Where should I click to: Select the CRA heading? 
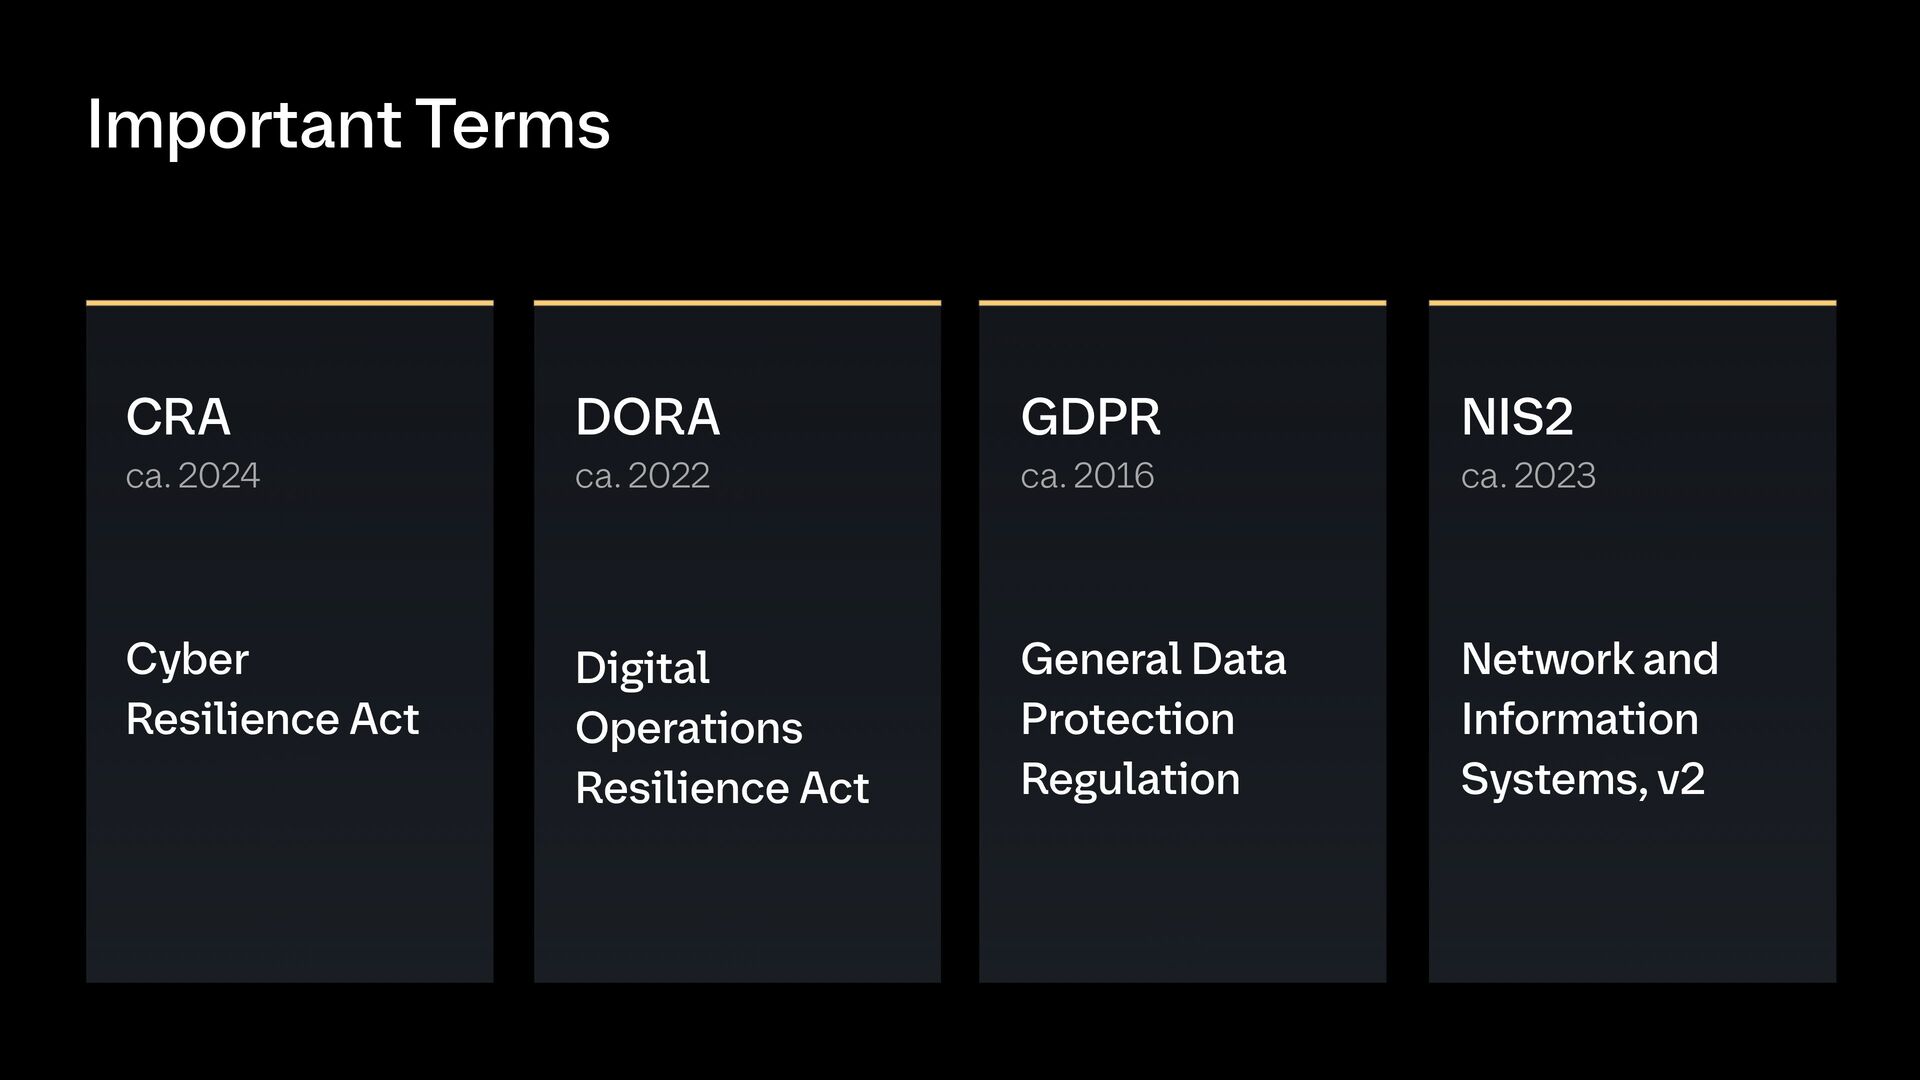pos(178,417)
